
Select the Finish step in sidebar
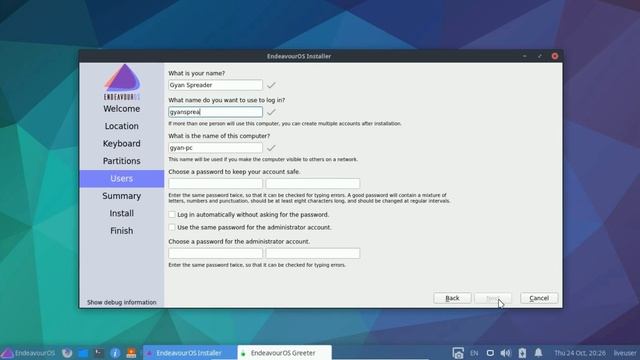[x=122, y=231]
